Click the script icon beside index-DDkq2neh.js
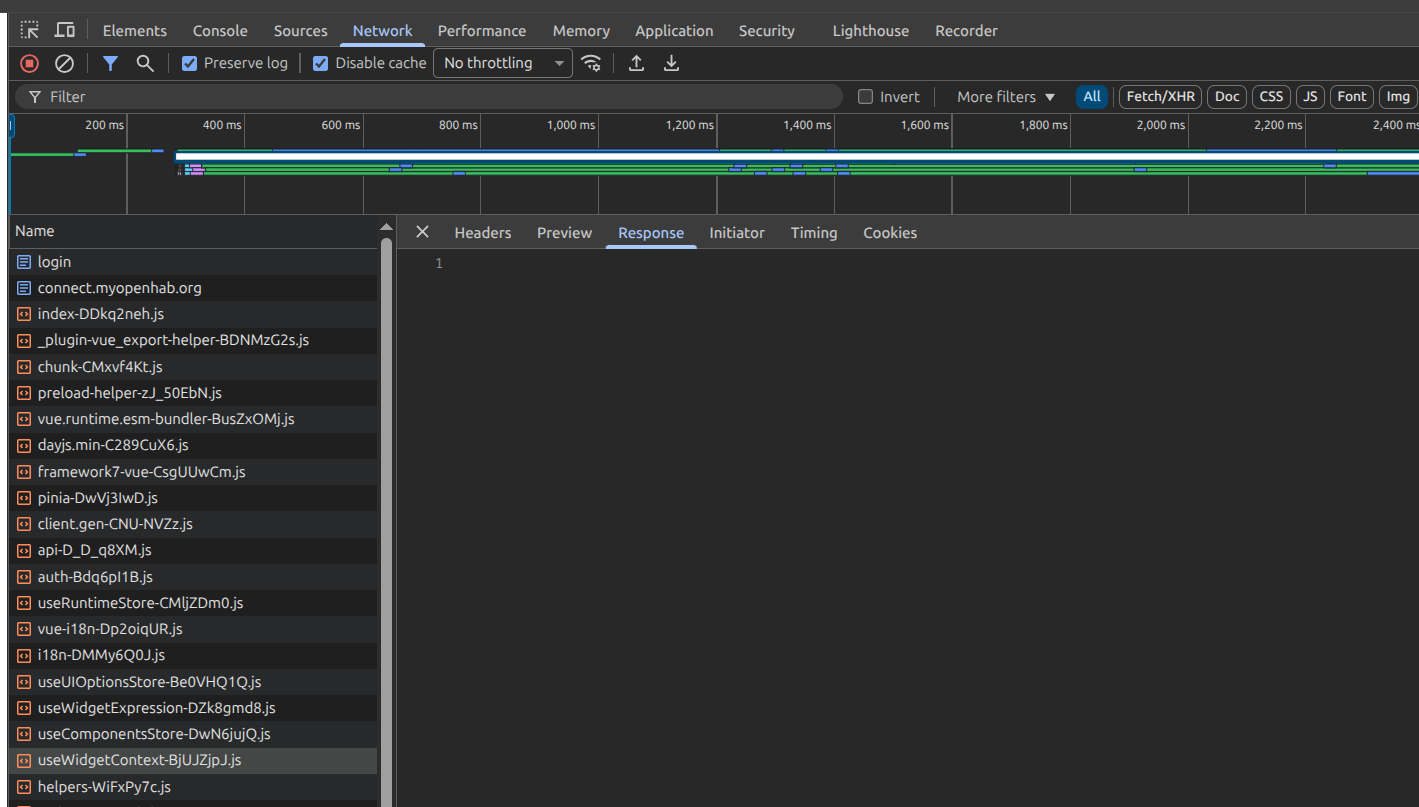 click(x=24, y=314)
